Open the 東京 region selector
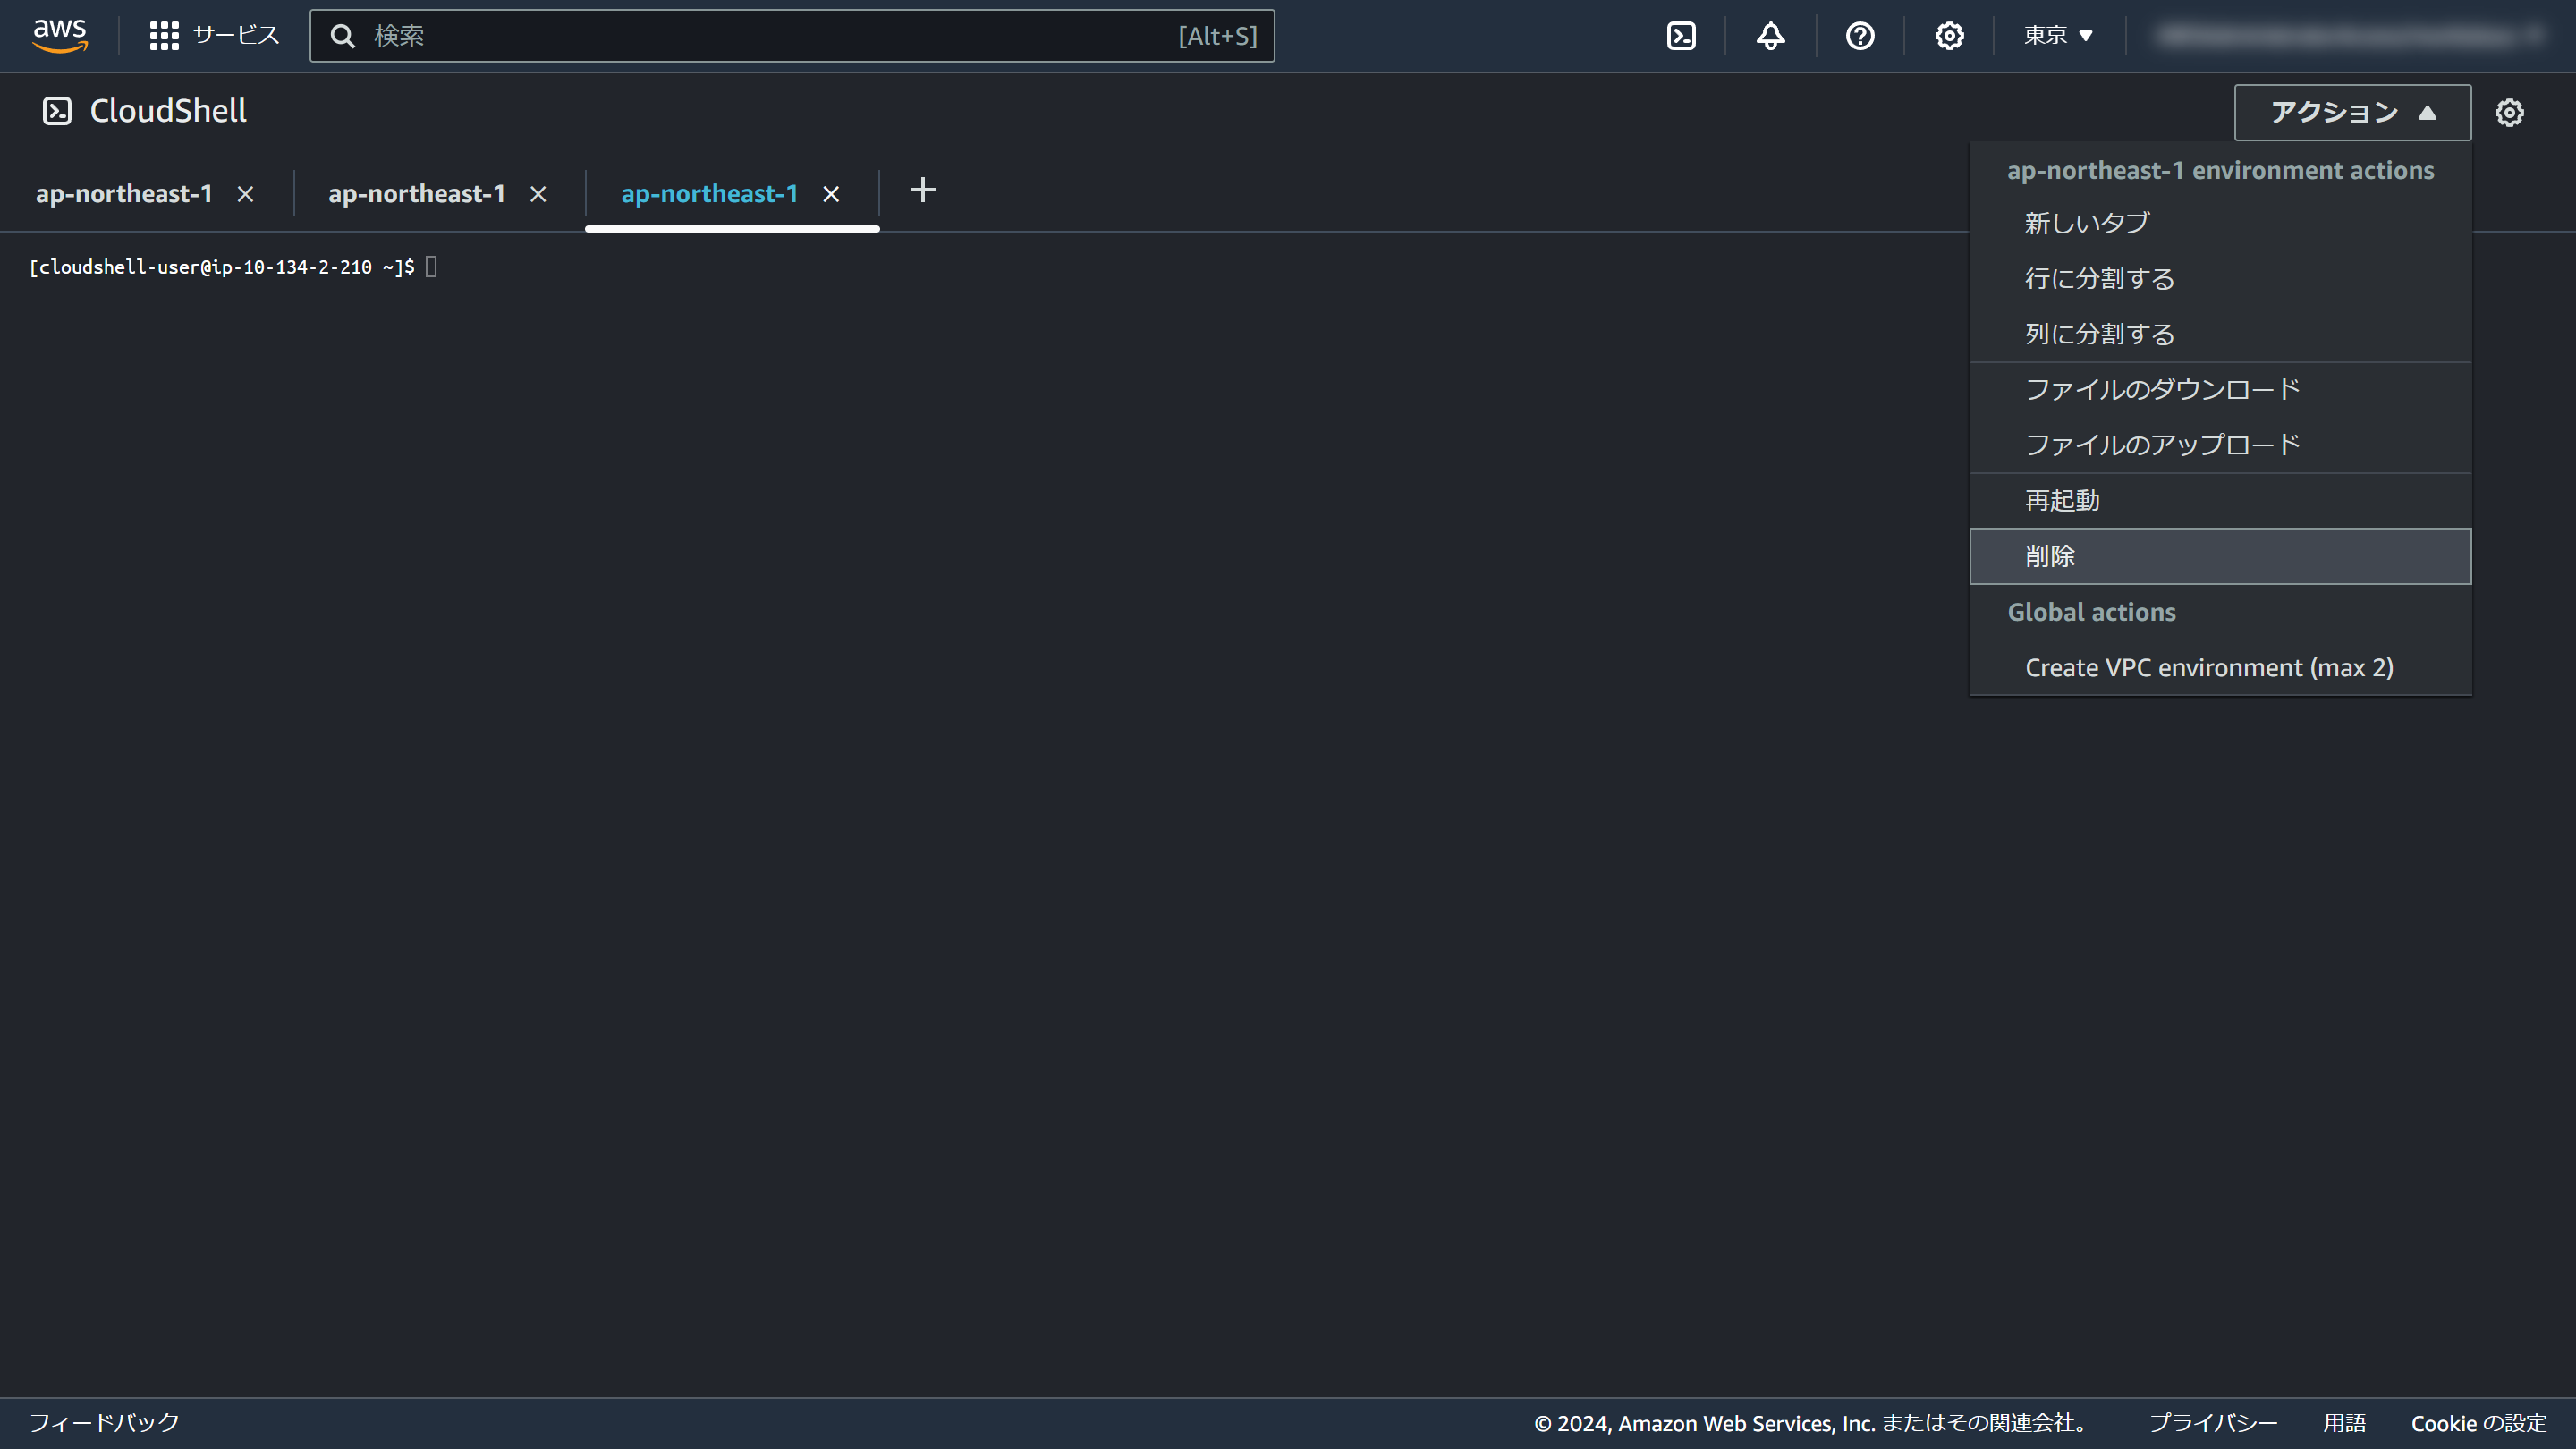 (x=2055, y=35)
